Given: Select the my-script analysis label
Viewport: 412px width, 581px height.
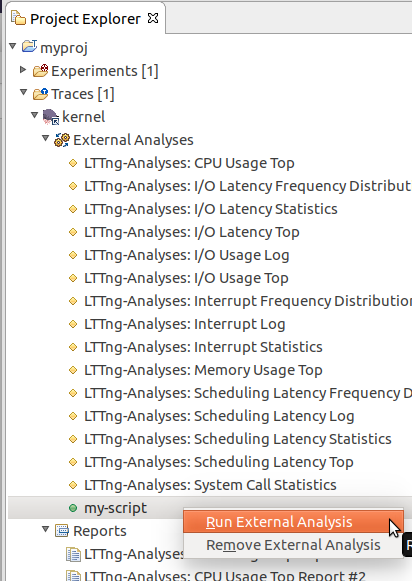Looking at the screenshot, I should [116, 508].
